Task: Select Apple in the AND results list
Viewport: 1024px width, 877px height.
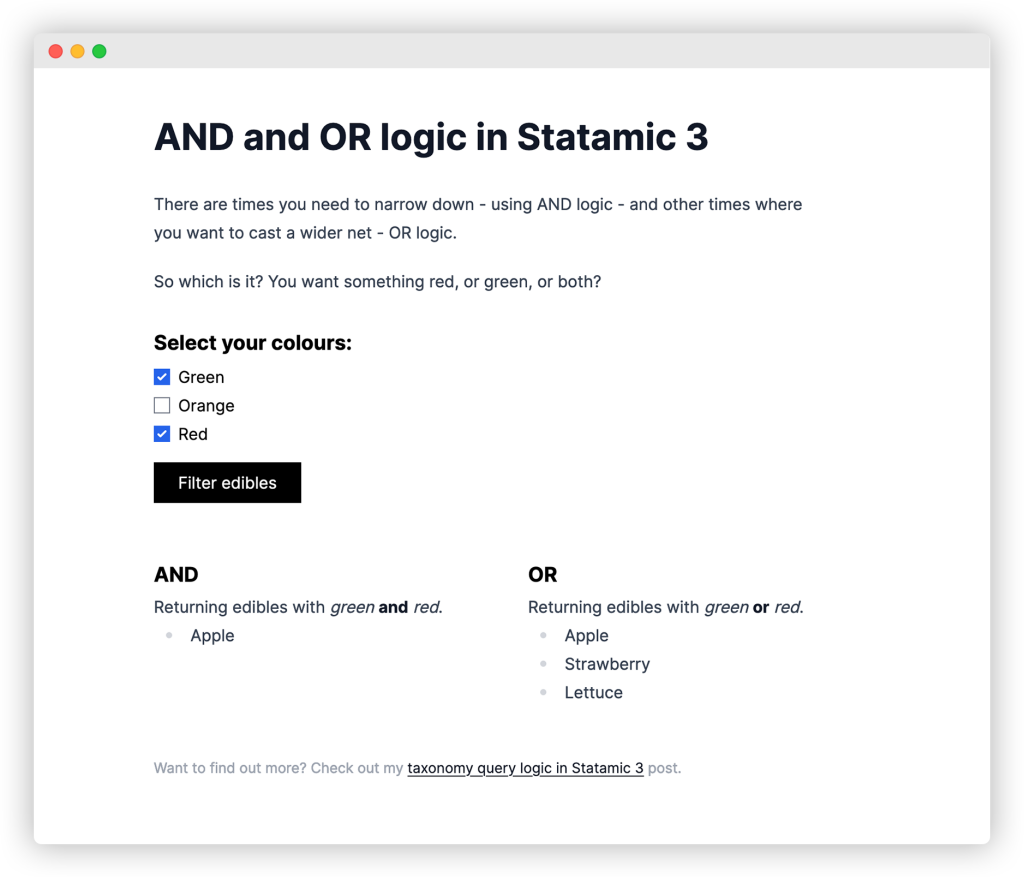Action: tap(212, 636)
